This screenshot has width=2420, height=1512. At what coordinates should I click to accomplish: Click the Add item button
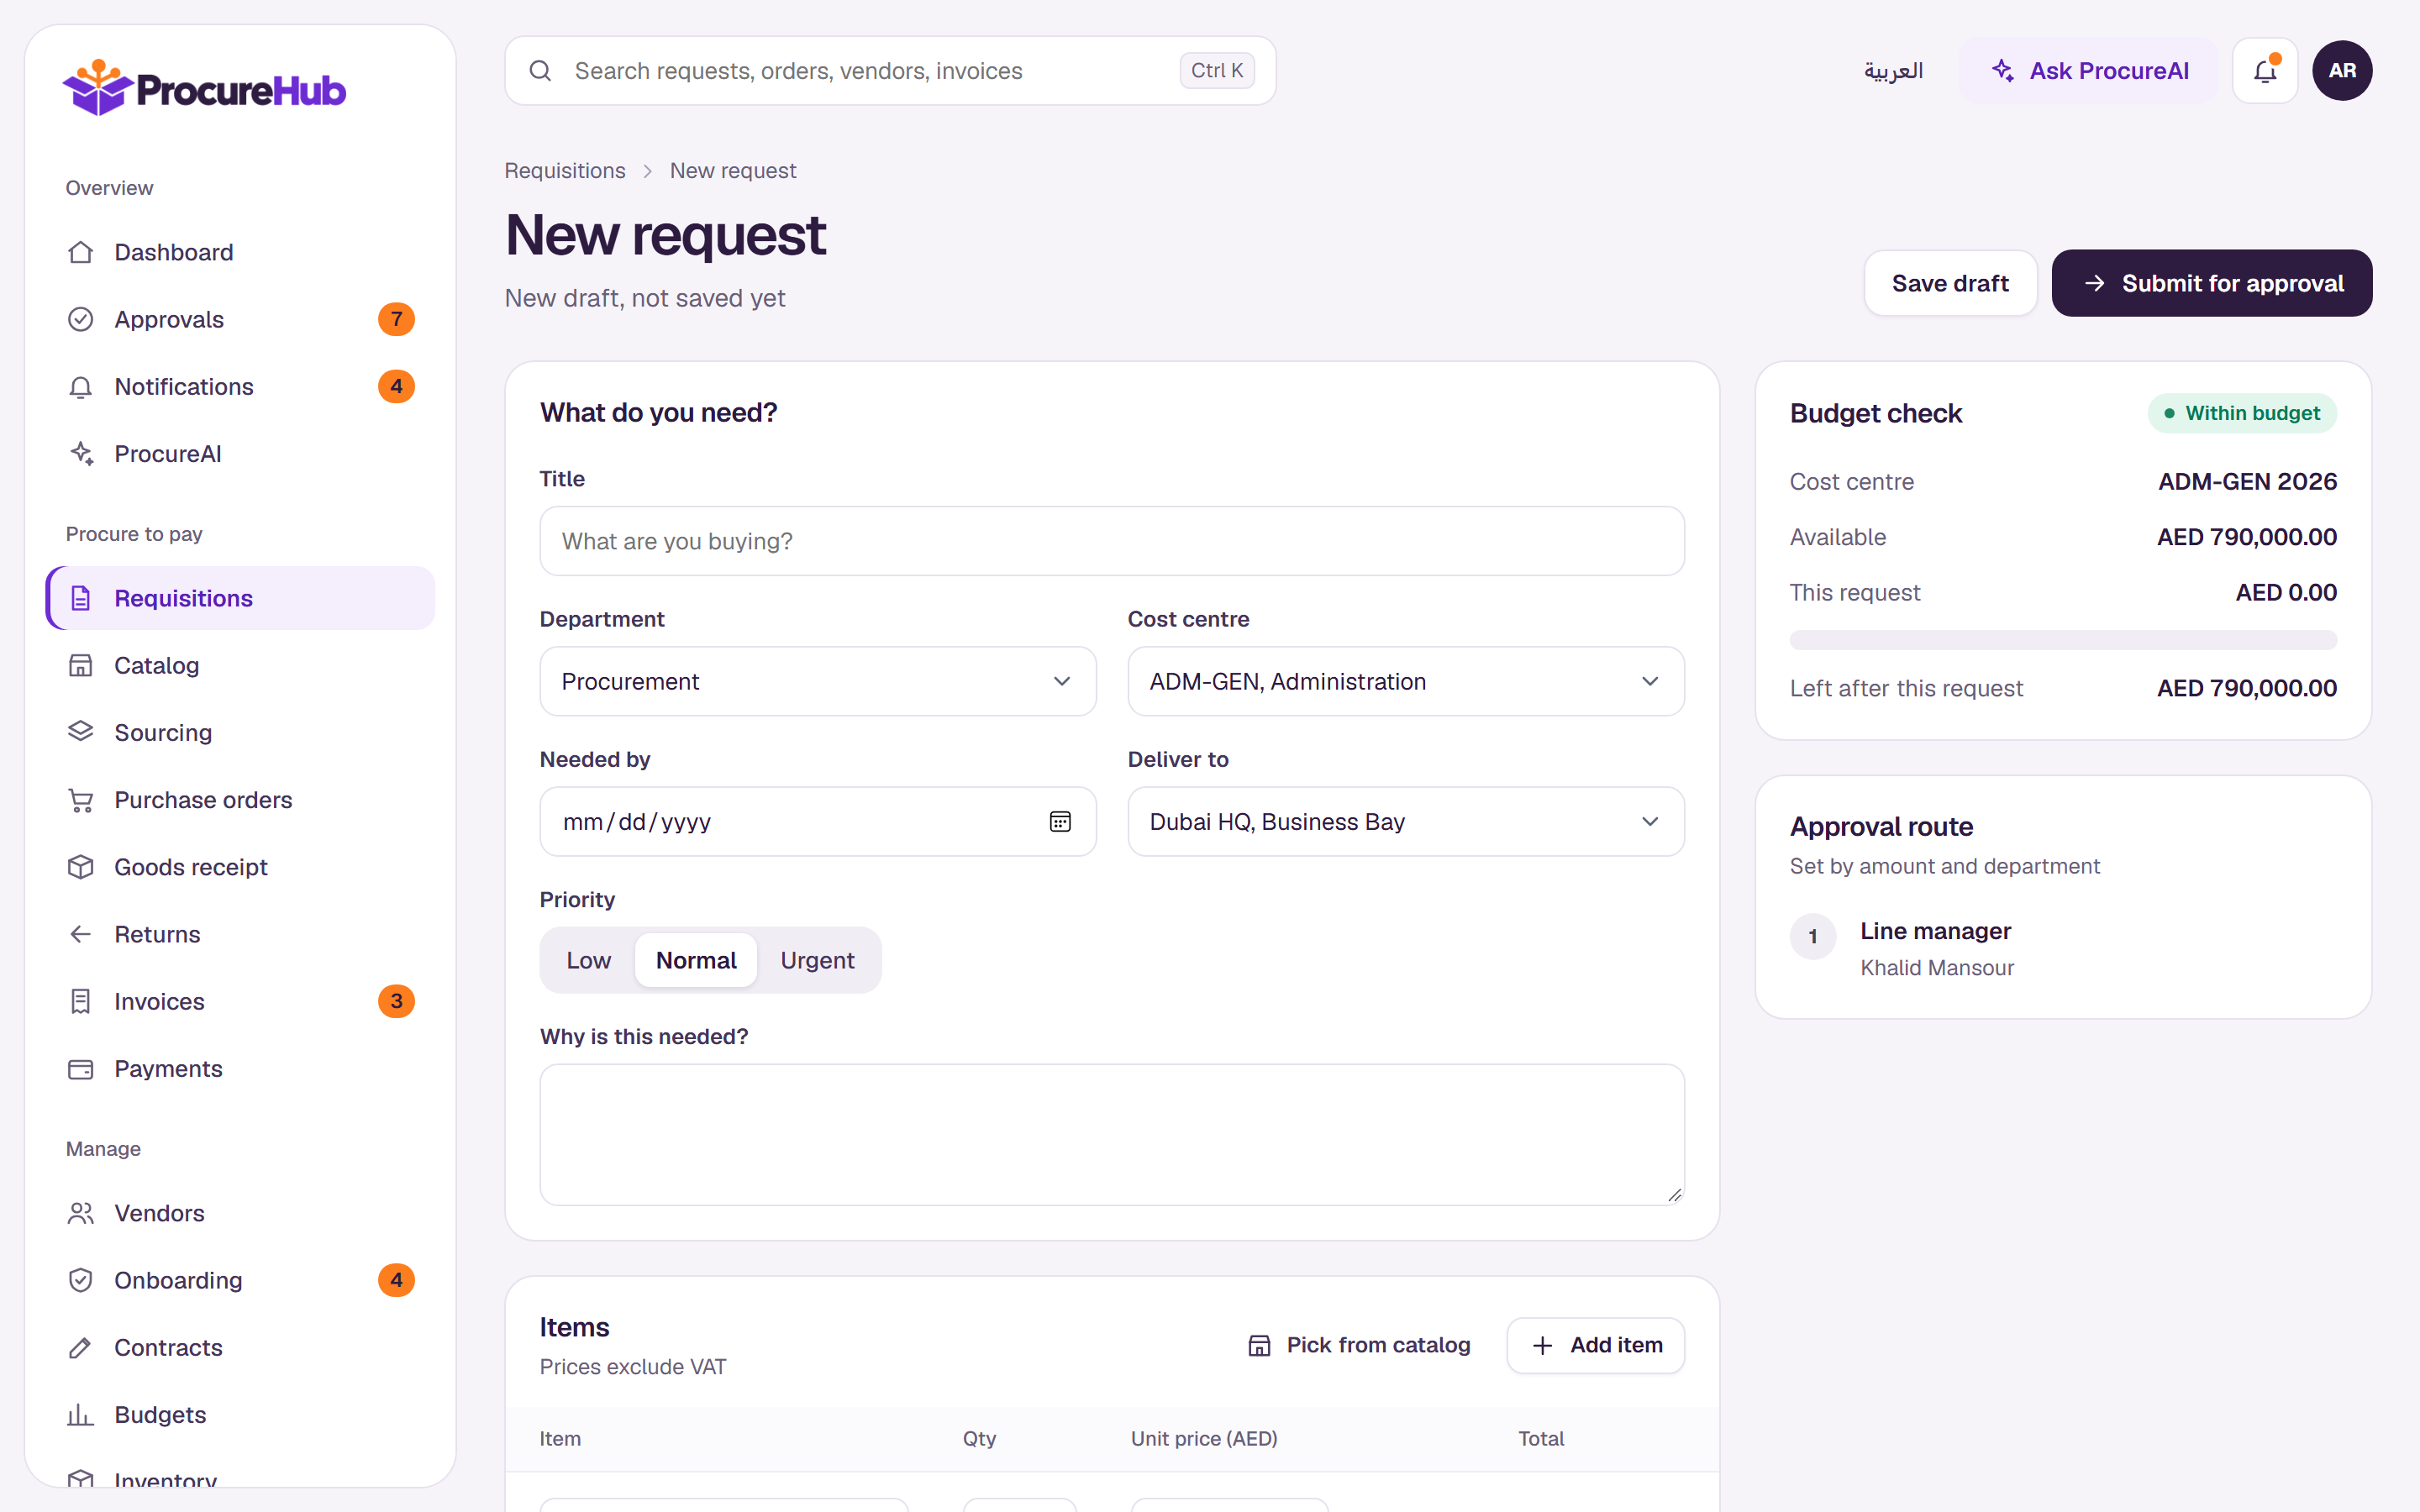coord(1596,1345)
